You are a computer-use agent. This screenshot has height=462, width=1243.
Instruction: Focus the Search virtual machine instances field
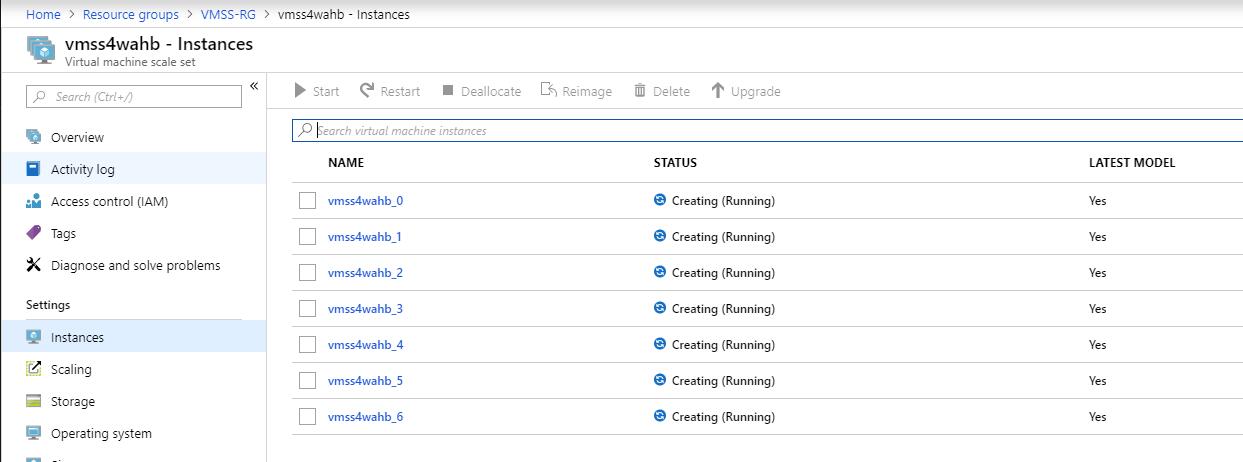(767, 130)
